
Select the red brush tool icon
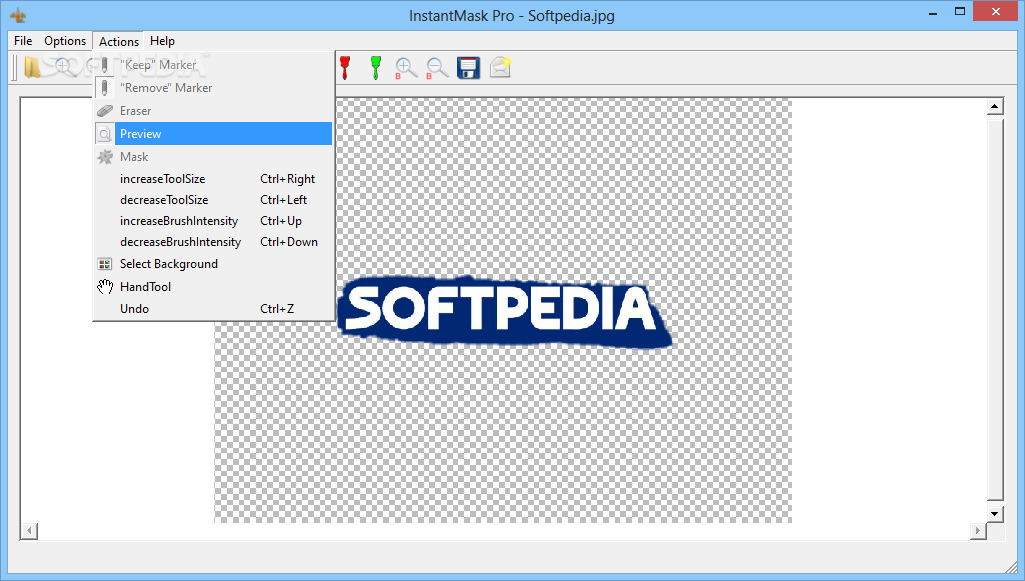click(x=345, y=67)
